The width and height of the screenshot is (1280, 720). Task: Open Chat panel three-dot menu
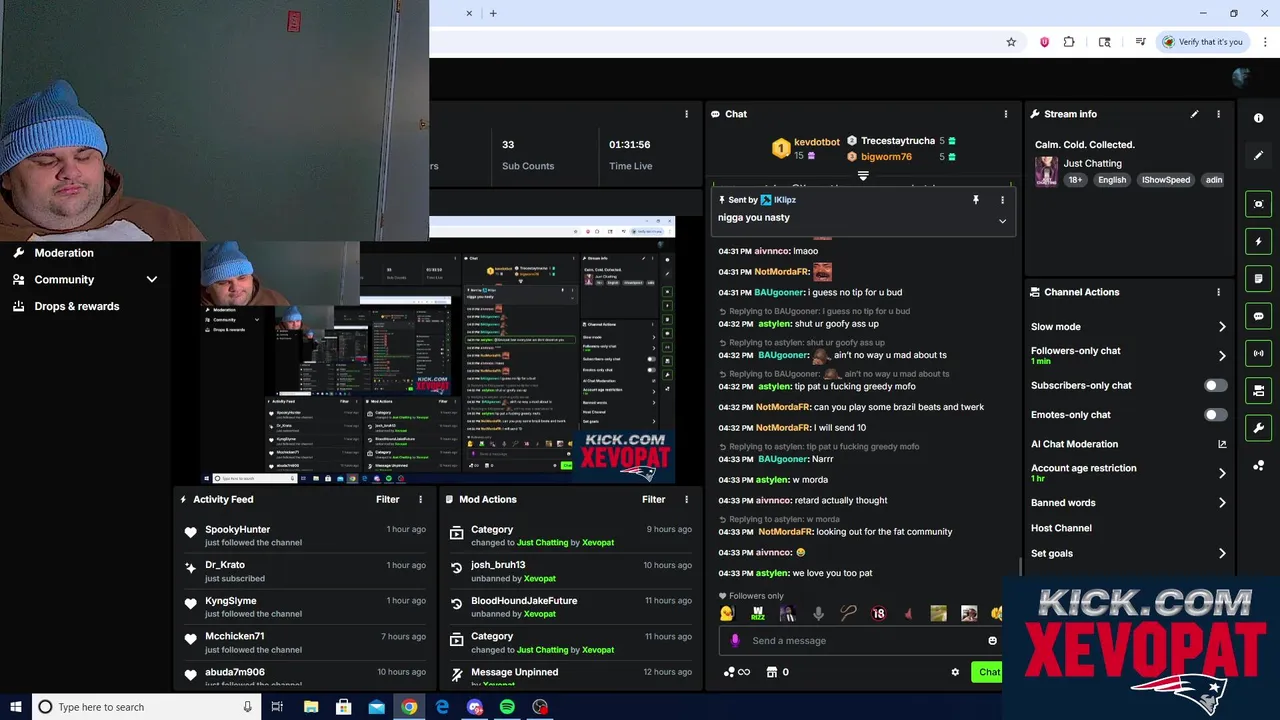click(1005, 114)
